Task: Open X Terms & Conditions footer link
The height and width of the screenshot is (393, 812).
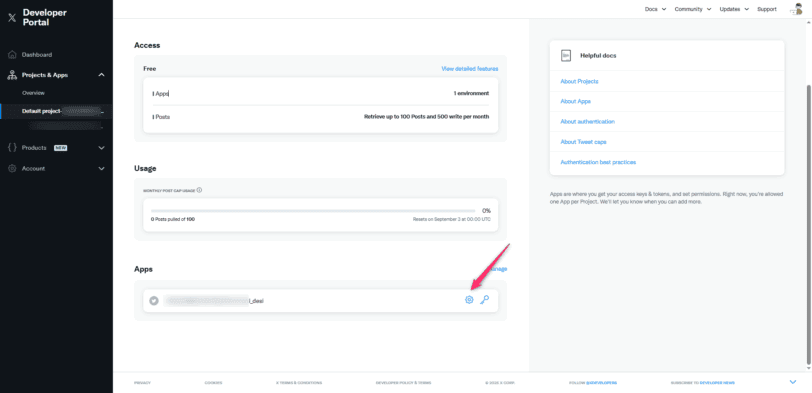Action: coord(299,383)
